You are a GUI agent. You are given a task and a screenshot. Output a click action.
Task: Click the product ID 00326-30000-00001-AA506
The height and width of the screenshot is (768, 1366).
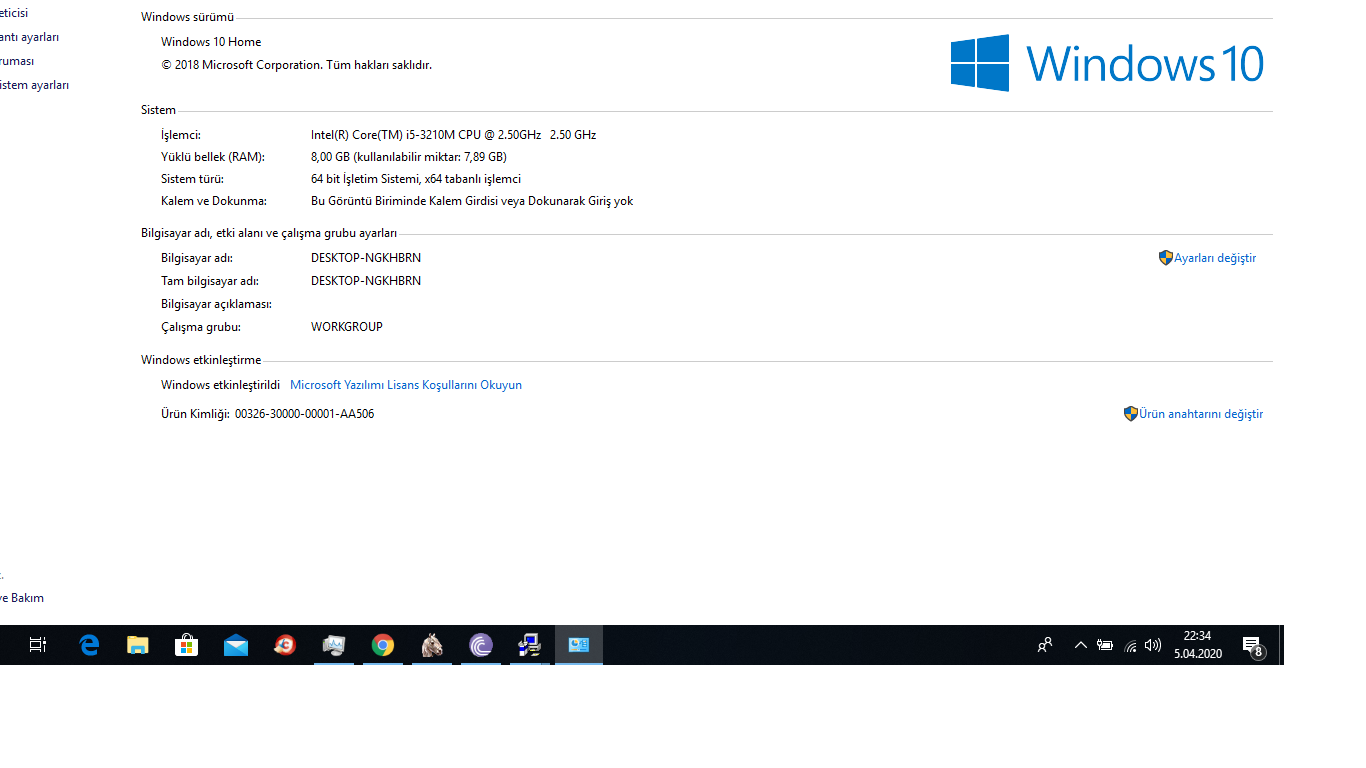point(305,414)
